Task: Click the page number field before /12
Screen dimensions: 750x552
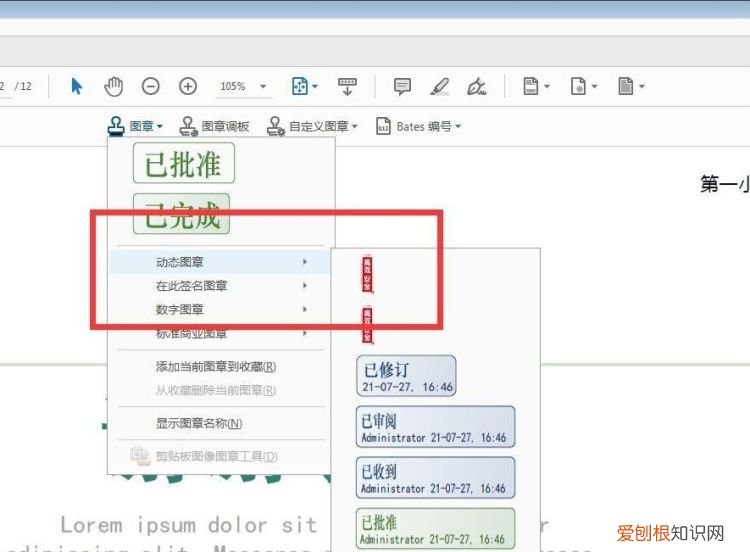Action: coord(5,87)
